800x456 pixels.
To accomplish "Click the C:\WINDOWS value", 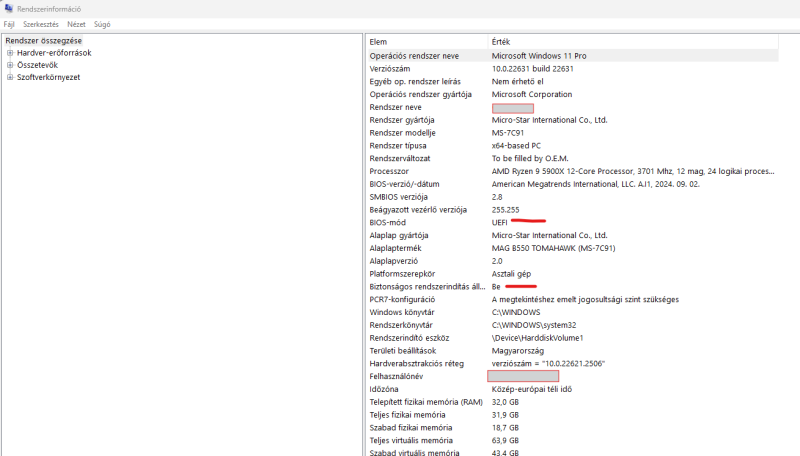I will (516, 312).
